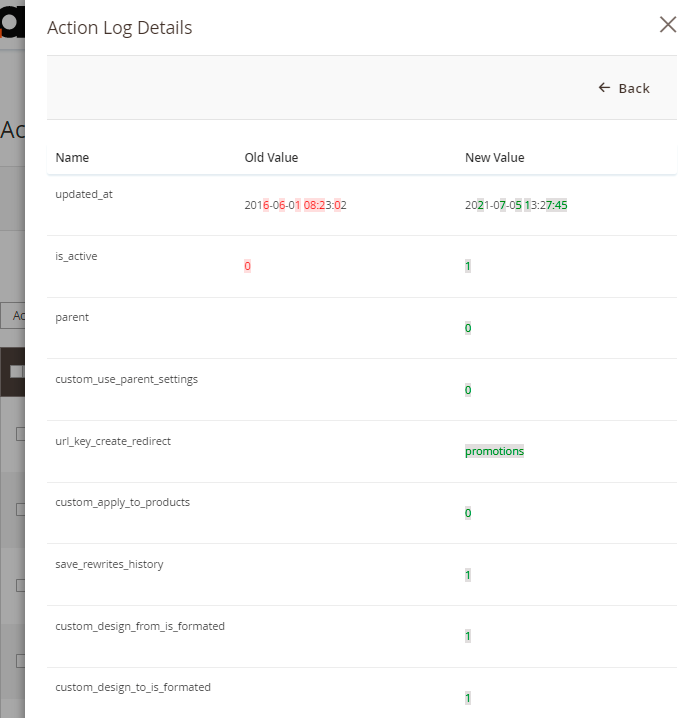Click the custom_use_parent_settings field name
This screenshot has height=718, width=685.
coord(126,379)
